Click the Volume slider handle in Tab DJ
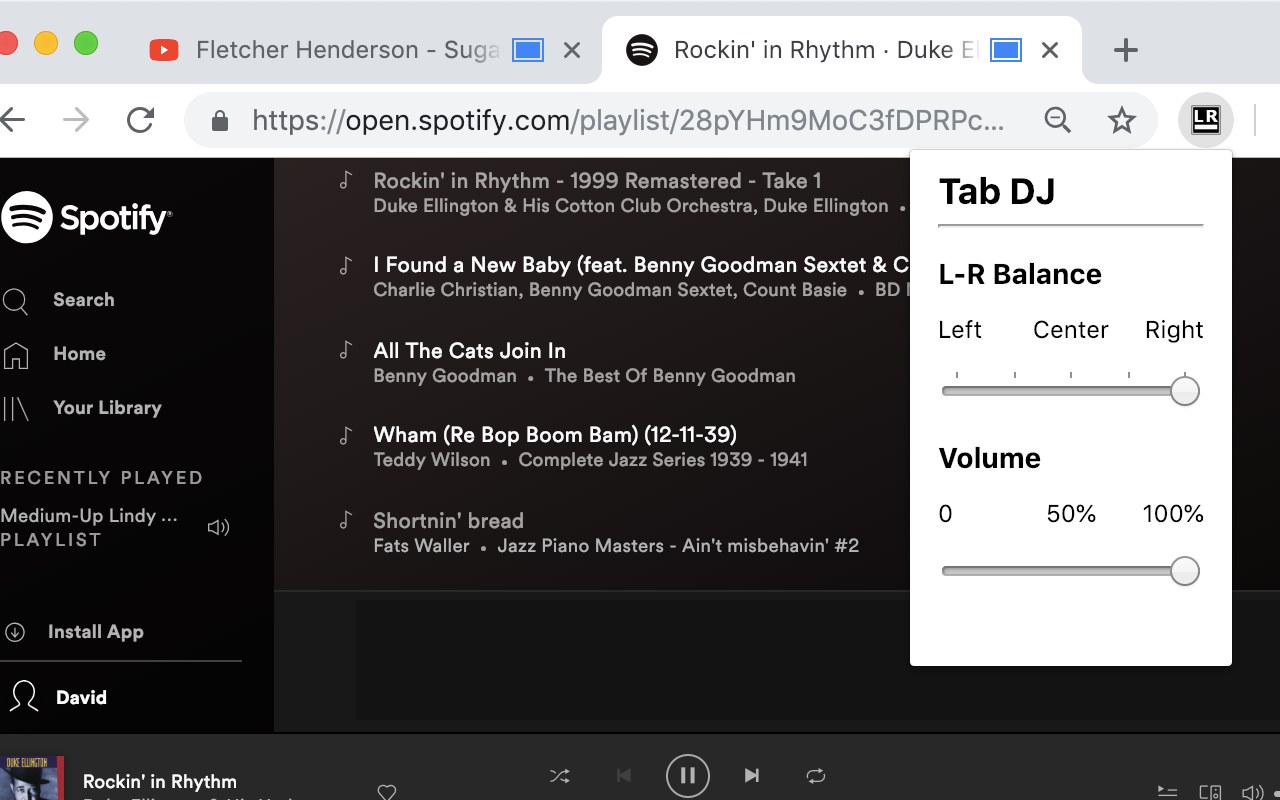1280x800 pixels. tap(1185, 571)
